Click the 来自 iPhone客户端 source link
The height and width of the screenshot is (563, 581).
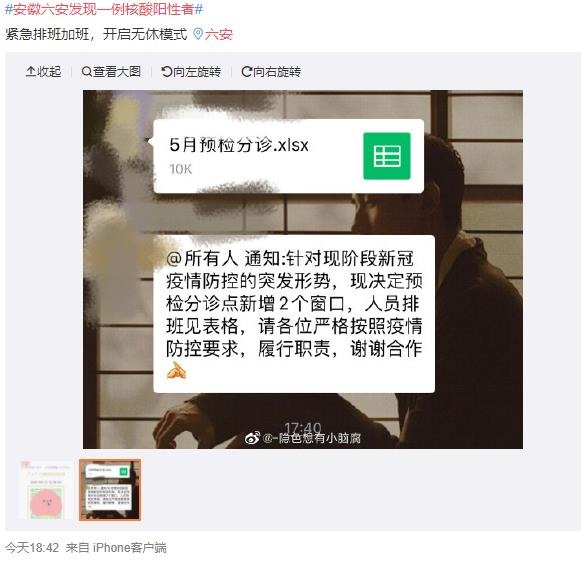click(116, 547)
